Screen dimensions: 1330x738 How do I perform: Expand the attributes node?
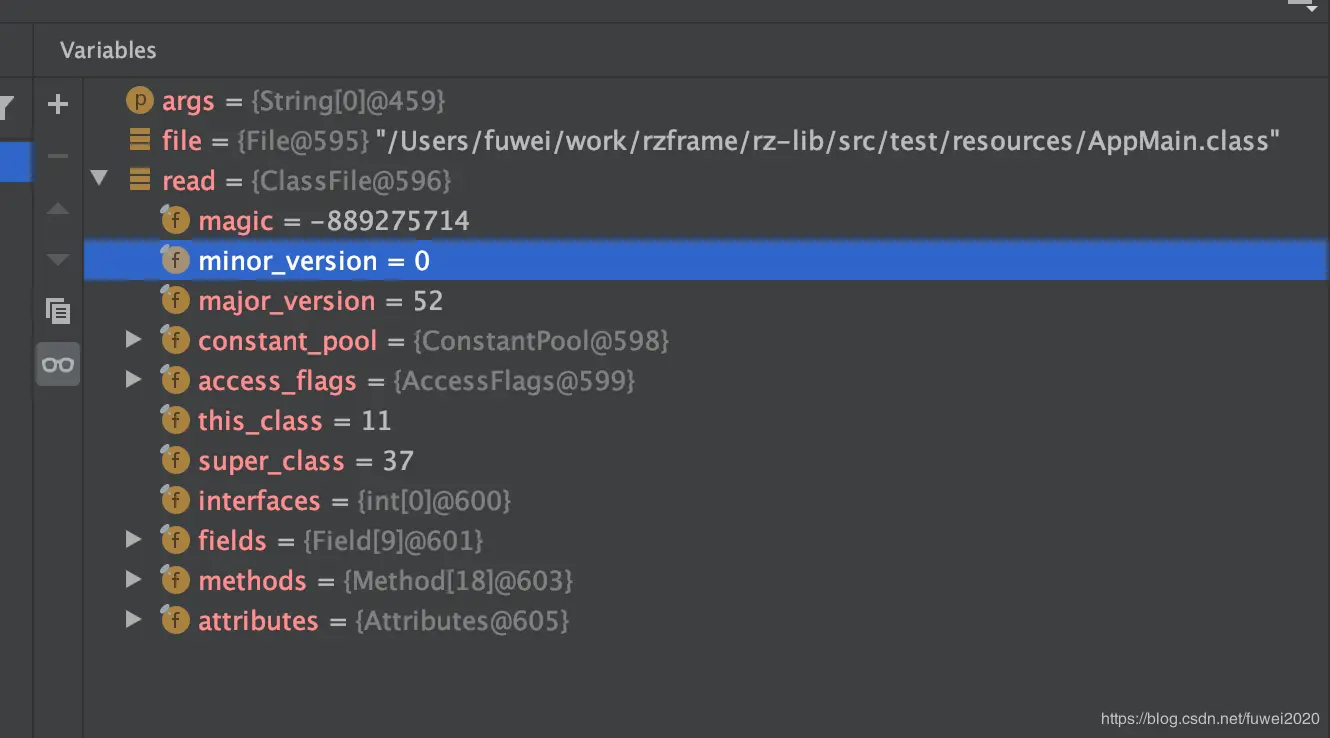134,621
